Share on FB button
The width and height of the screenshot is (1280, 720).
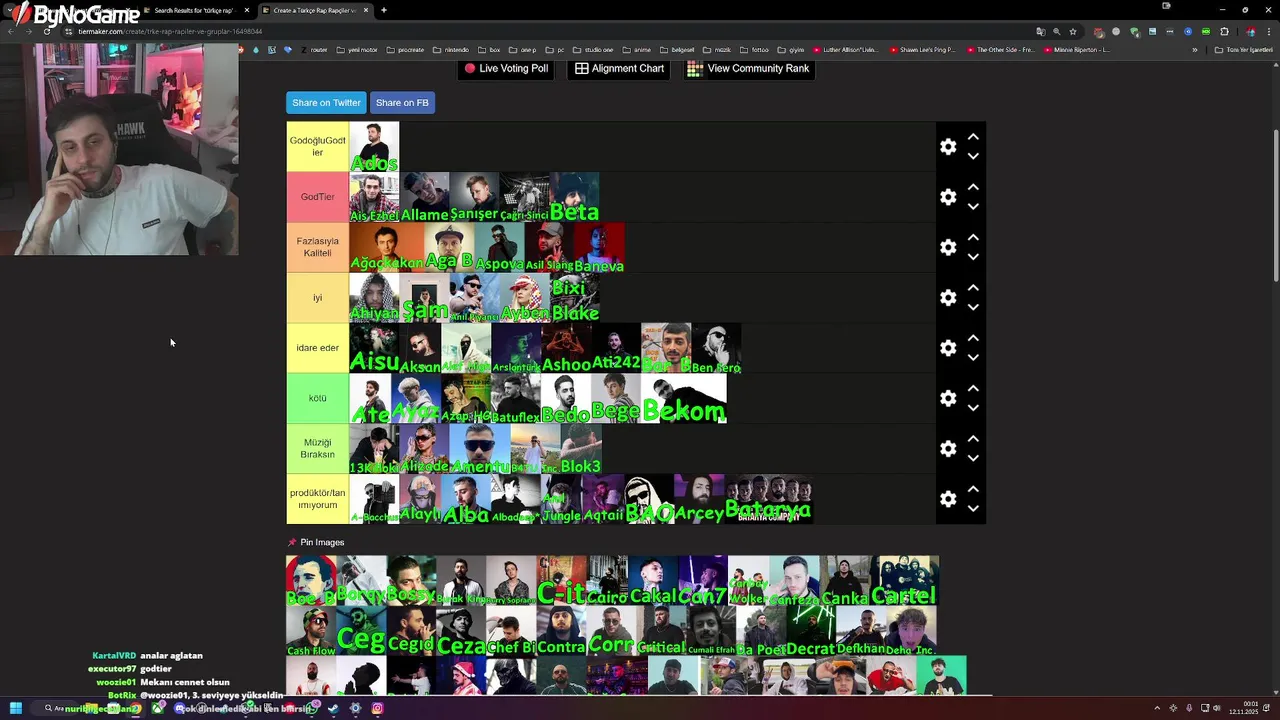click(402, 103)
